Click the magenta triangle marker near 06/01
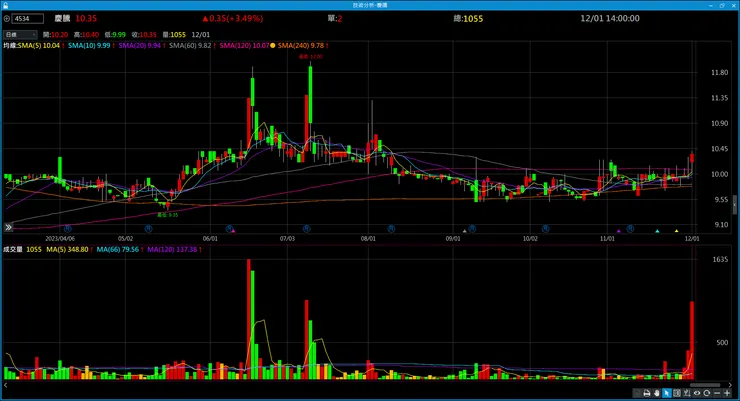This screenshot has height=401, width=740. (233, 231)
